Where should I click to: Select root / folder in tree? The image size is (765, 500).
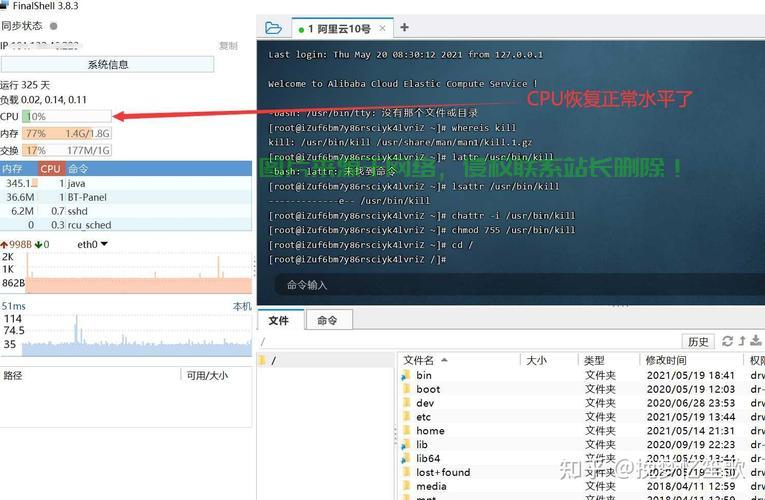click(x=325, y=360)
